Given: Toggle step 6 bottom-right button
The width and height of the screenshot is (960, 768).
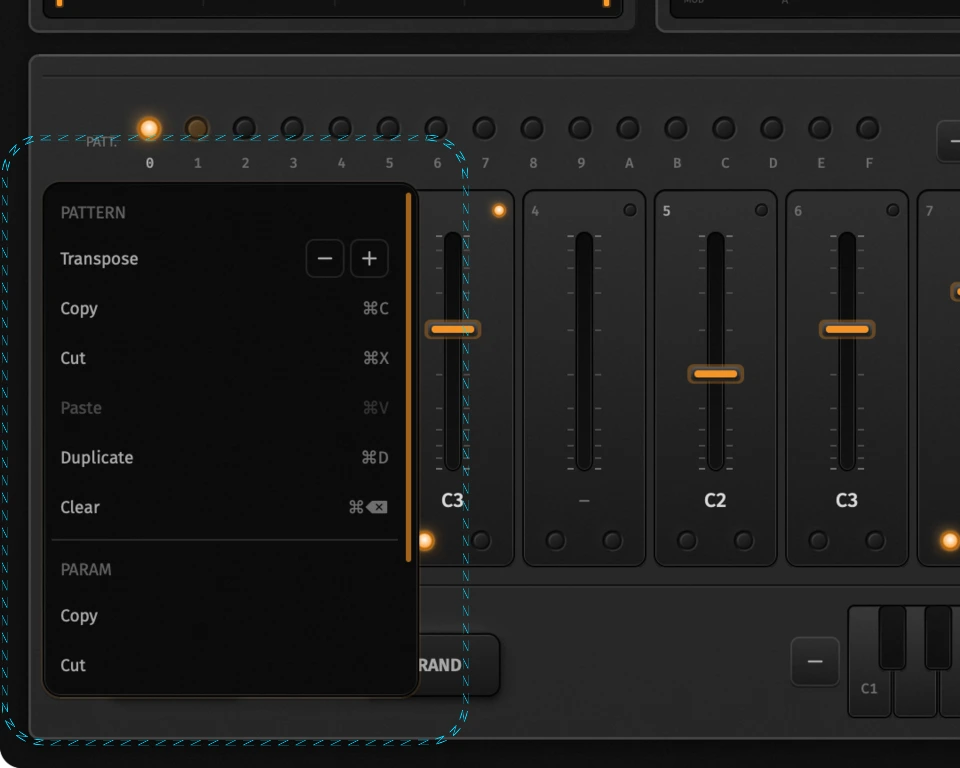Looking at the screenshot, I should (875, 540).
